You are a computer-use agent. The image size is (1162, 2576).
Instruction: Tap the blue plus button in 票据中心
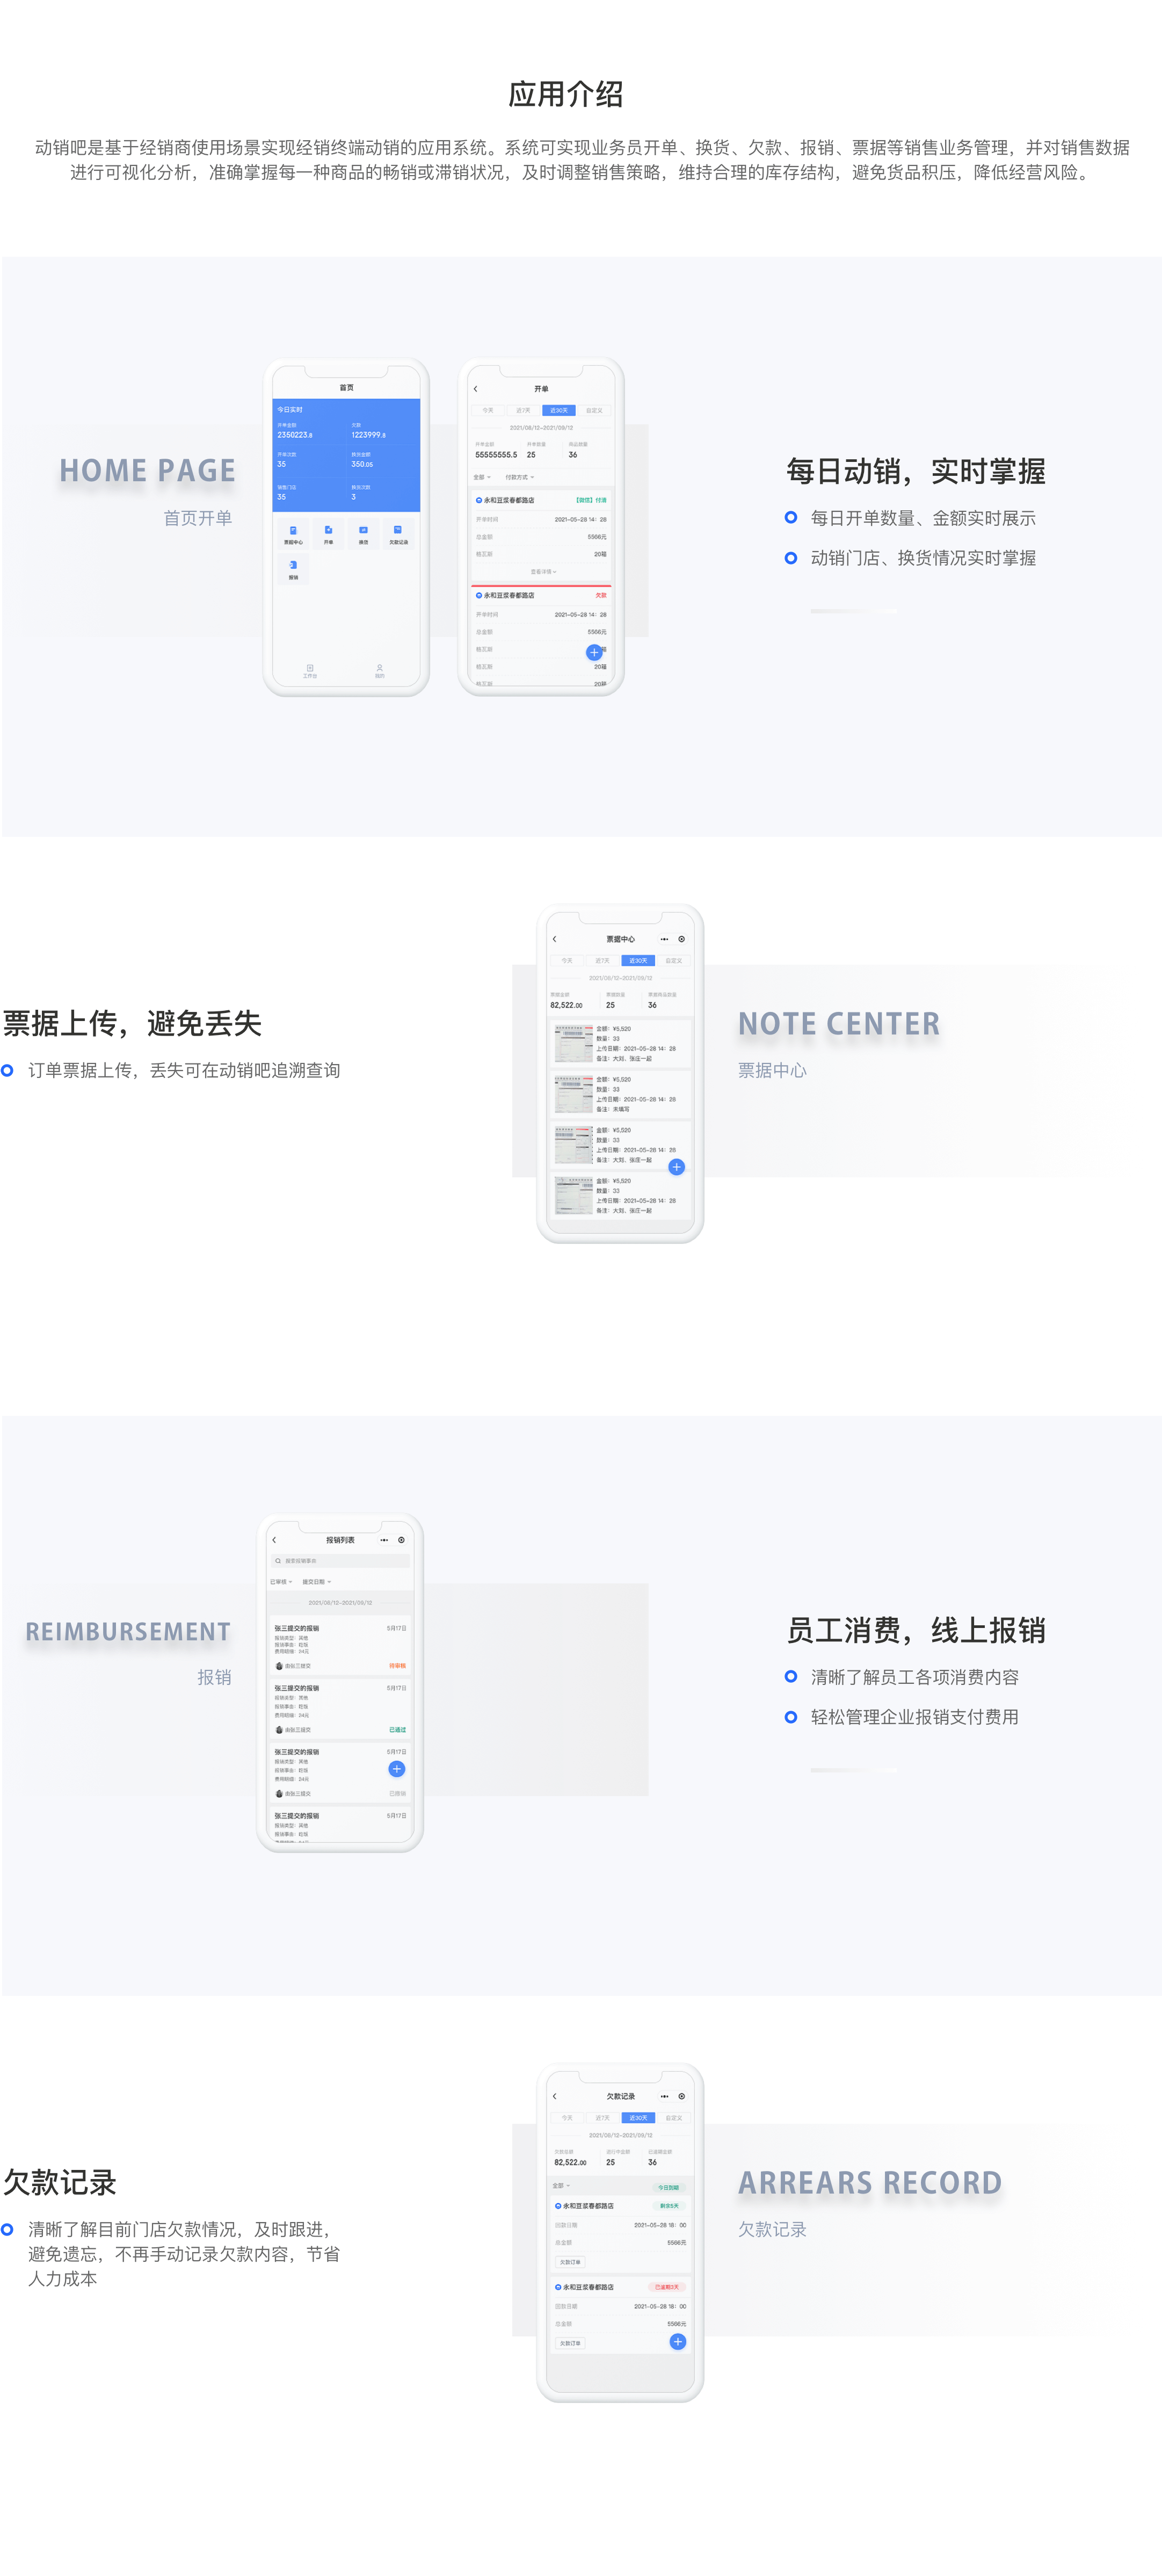pos(677,1167)
